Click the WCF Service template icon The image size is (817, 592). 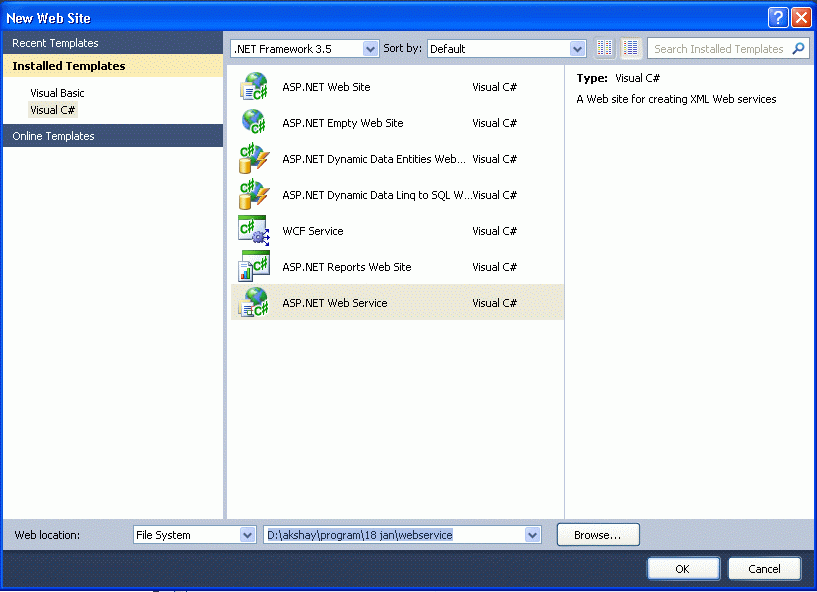[x=254, y=230]
